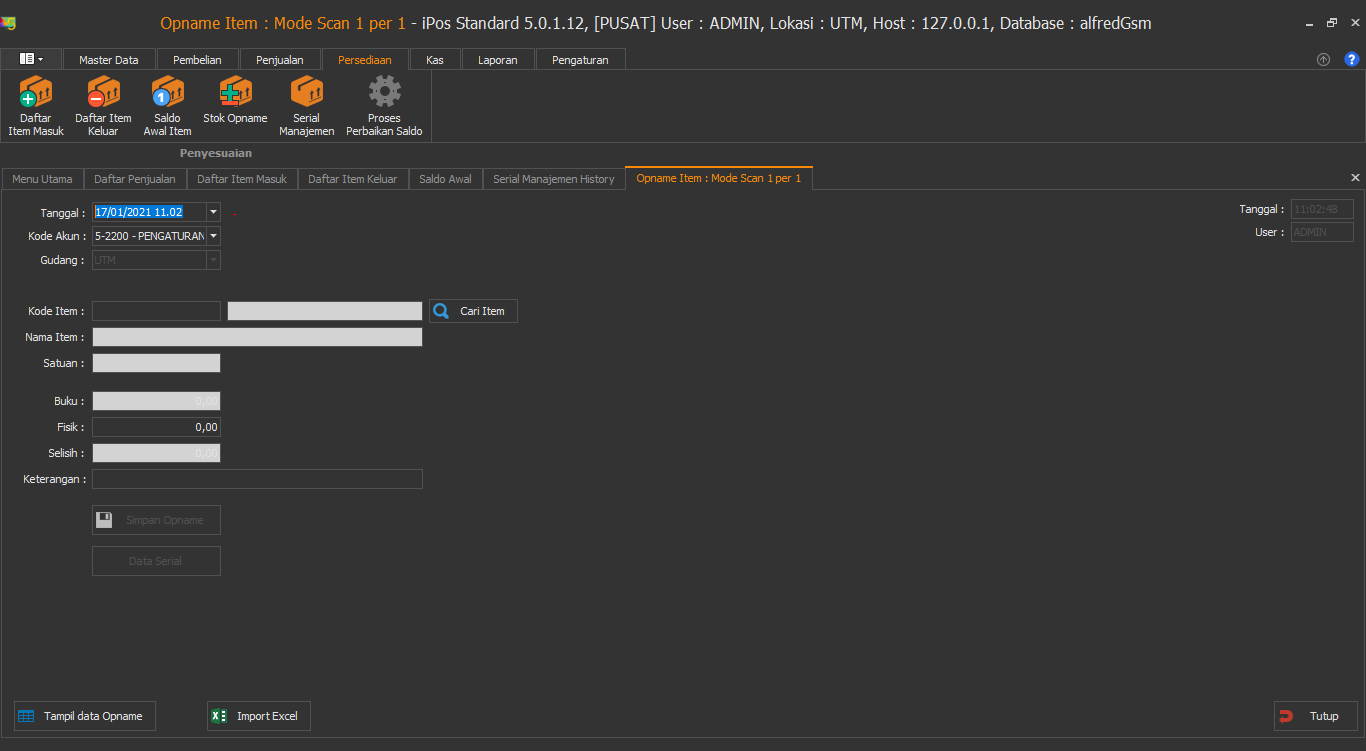1366x751 pixels.
Task: Open Serial Manajemen ribbon icon
Action: 307,106
